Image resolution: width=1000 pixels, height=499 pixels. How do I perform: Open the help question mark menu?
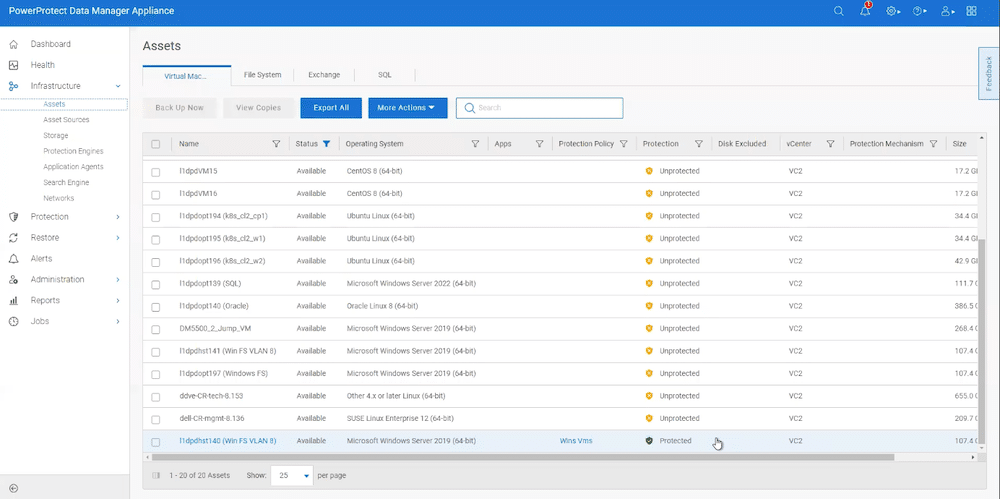pos(920,11)
